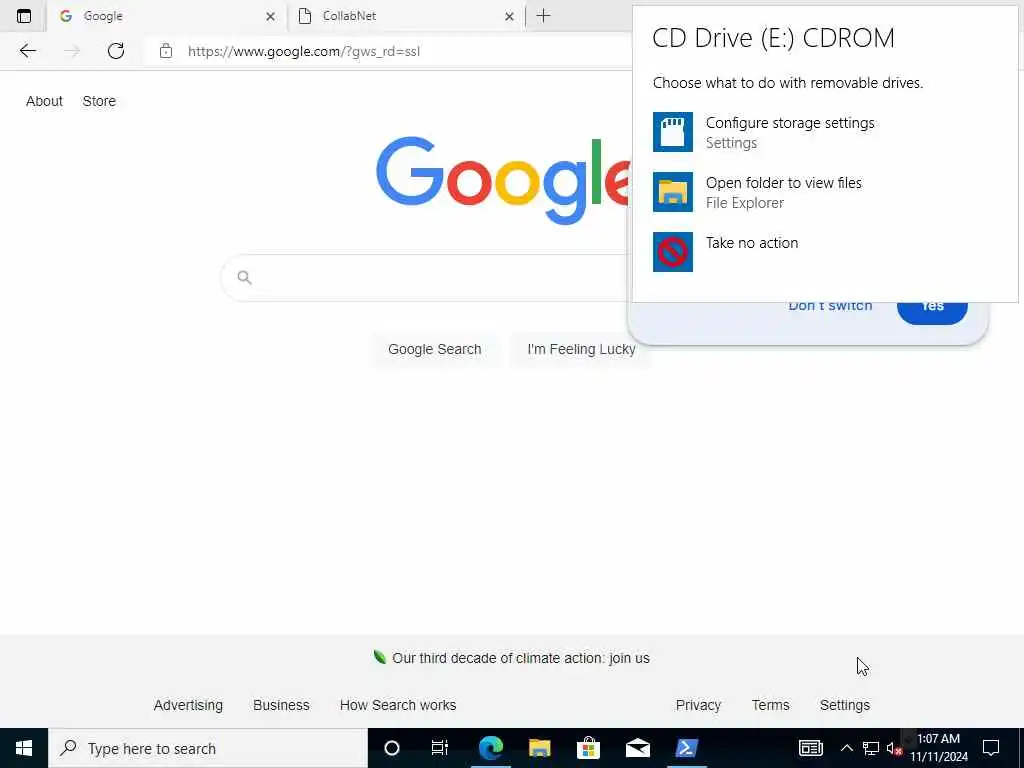Open the climate action join us link

point(520,658)
